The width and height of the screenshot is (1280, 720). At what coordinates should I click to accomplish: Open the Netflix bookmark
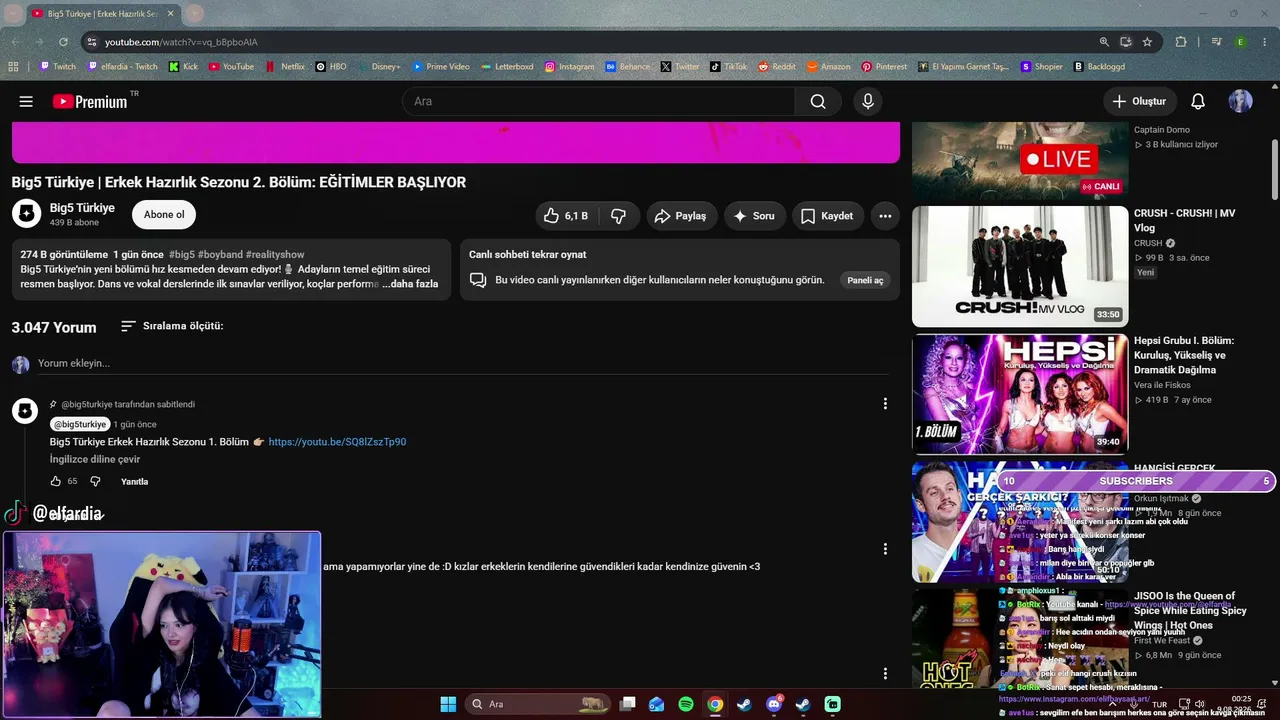(285, 67)
